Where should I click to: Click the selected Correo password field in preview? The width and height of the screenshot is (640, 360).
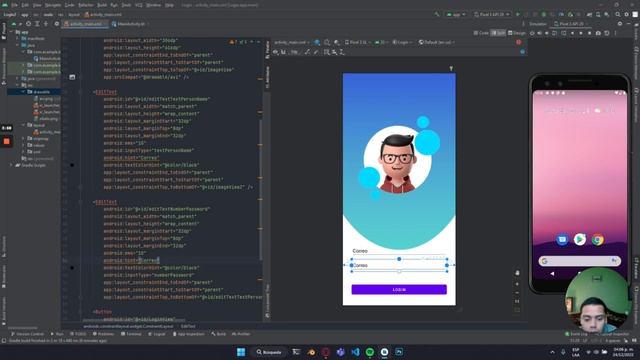tap(399, 265)
